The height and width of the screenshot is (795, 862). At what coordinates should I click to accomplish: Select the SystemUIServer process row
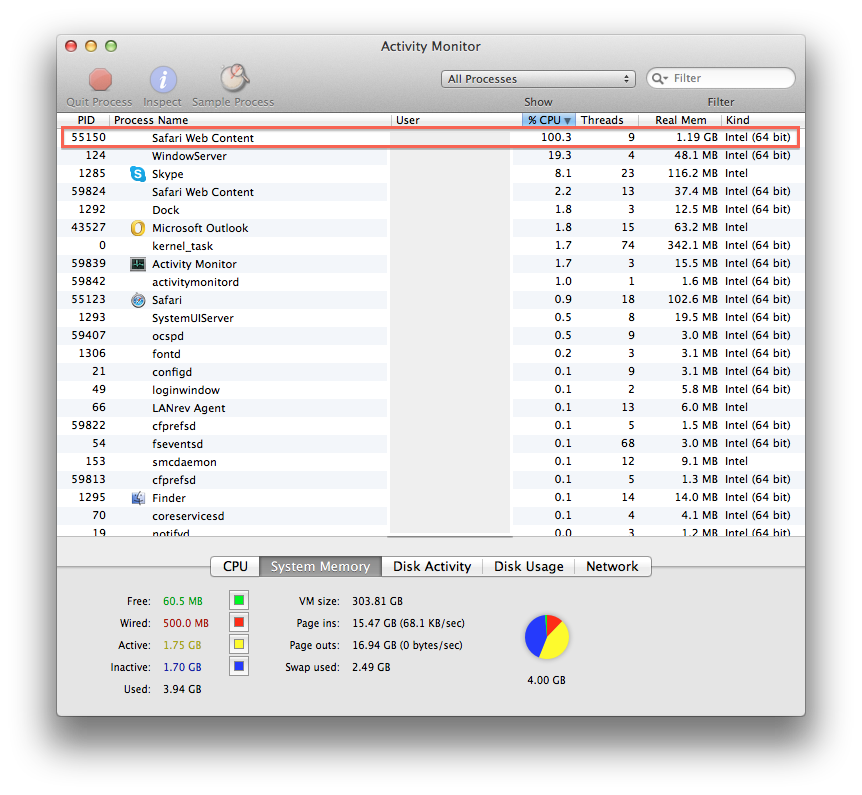pos(430,318)
